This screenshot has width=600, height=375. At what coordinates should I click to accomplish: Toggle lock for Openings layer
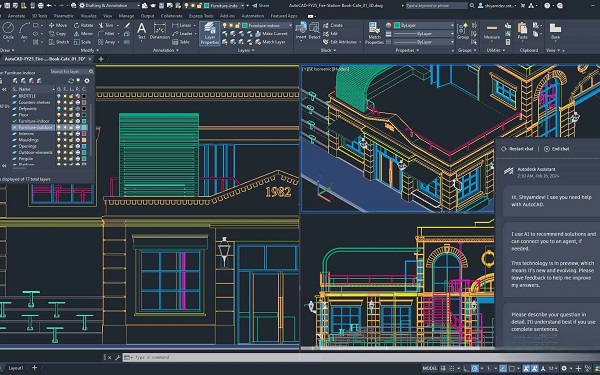tap(71, 146)
